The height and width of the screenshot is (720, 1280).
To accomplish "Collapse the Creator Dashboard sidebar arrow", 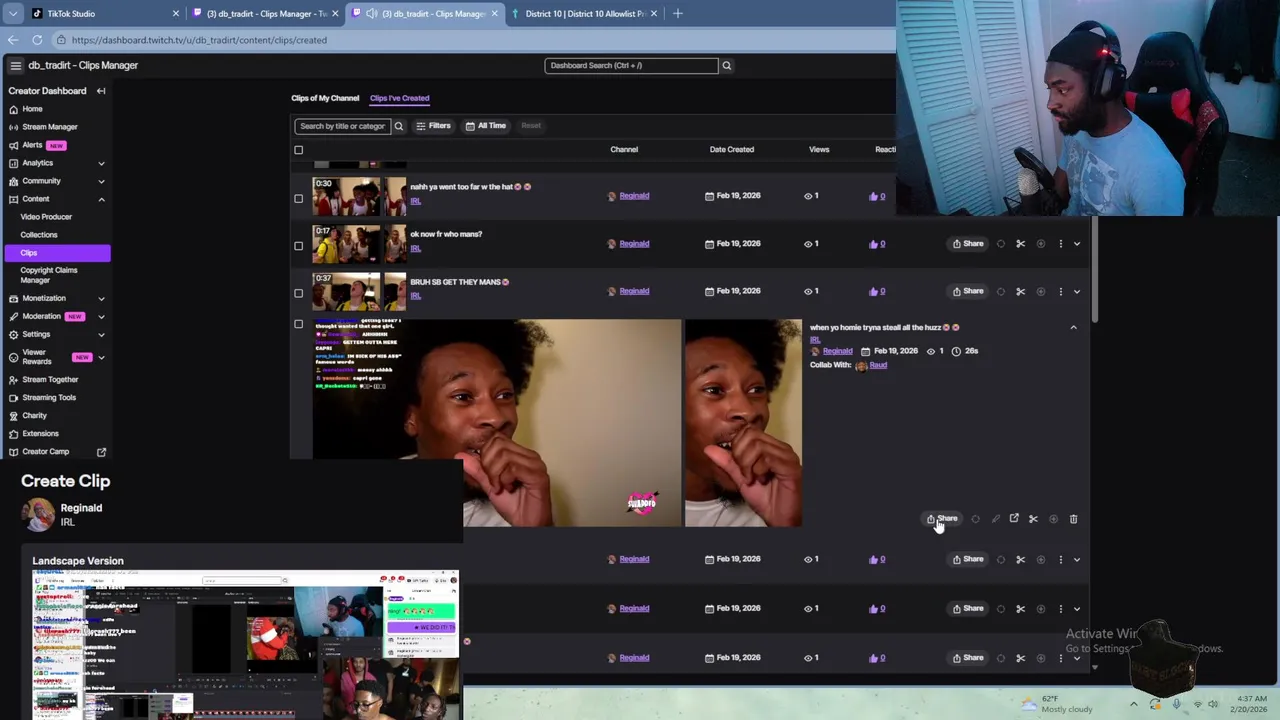I will [x=101, y=91].
